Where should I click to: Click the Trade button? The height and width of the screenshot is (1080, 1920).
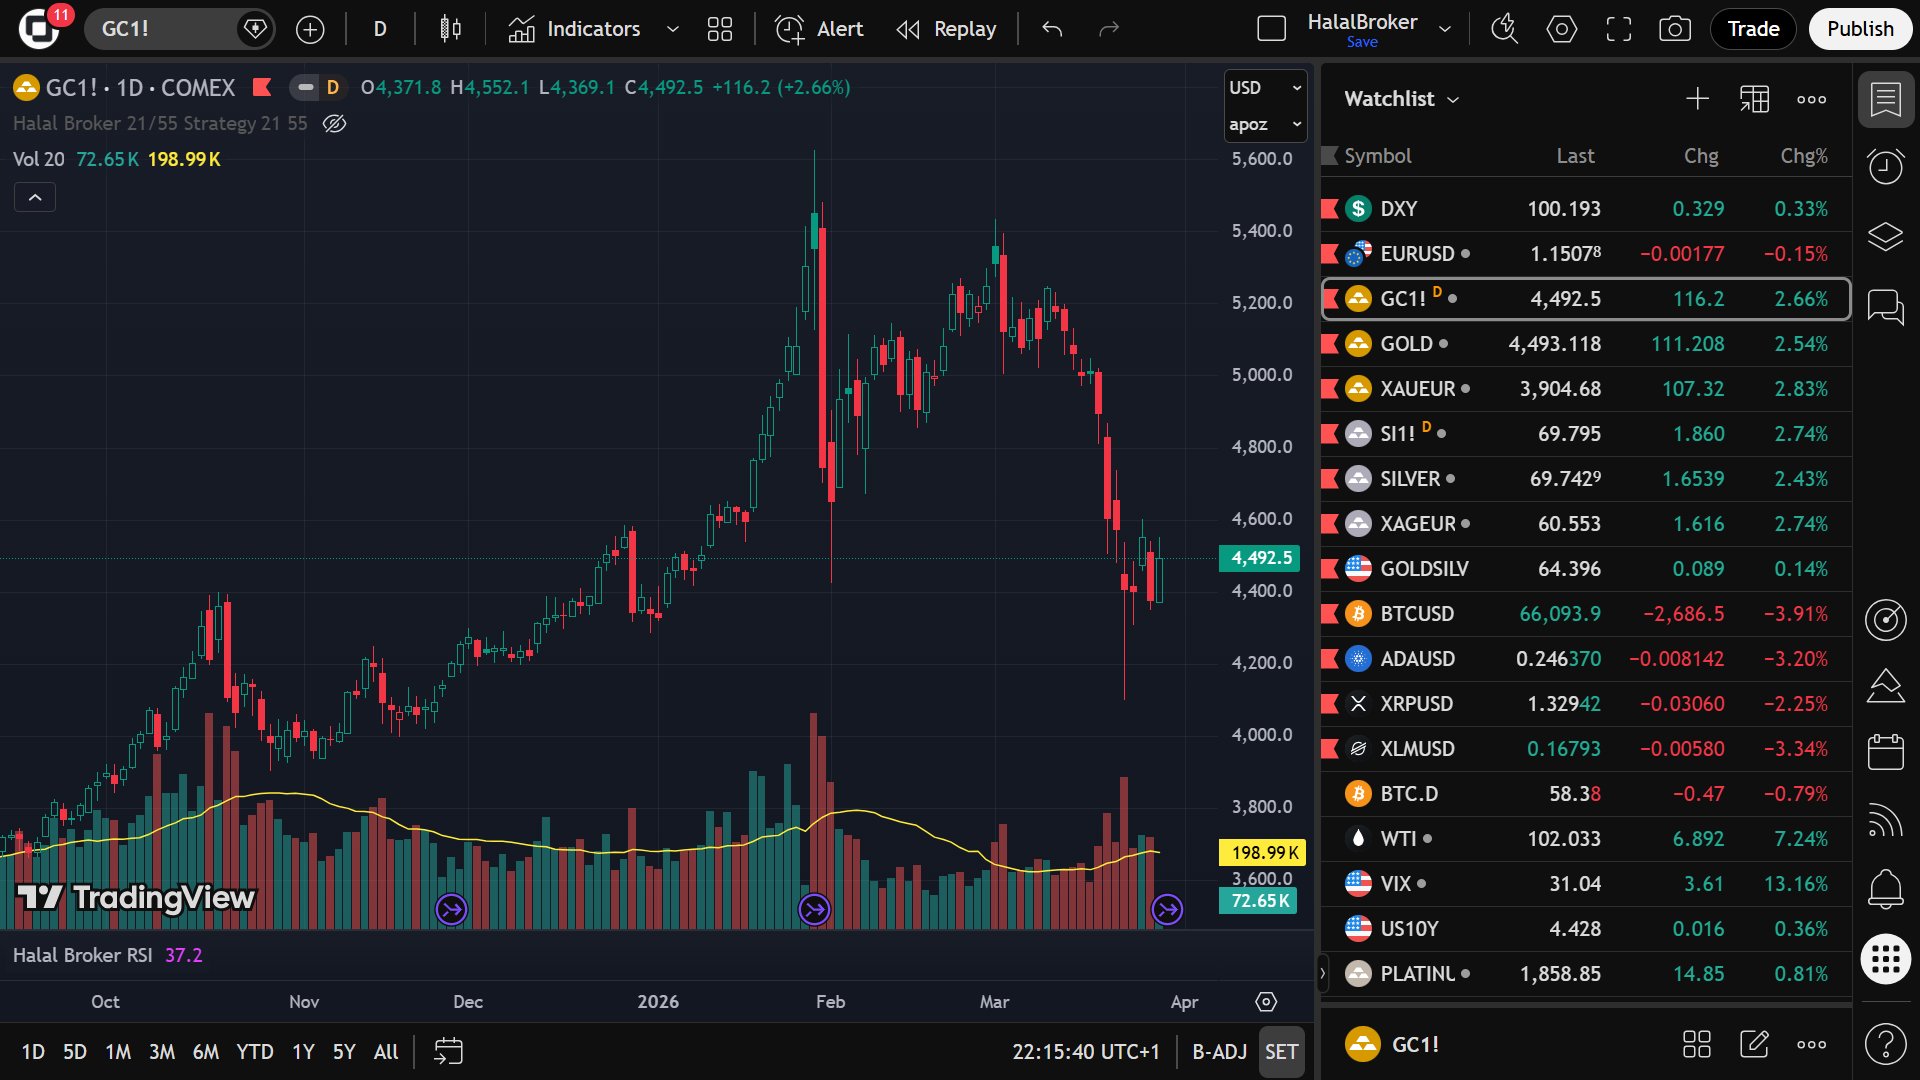1753,29
